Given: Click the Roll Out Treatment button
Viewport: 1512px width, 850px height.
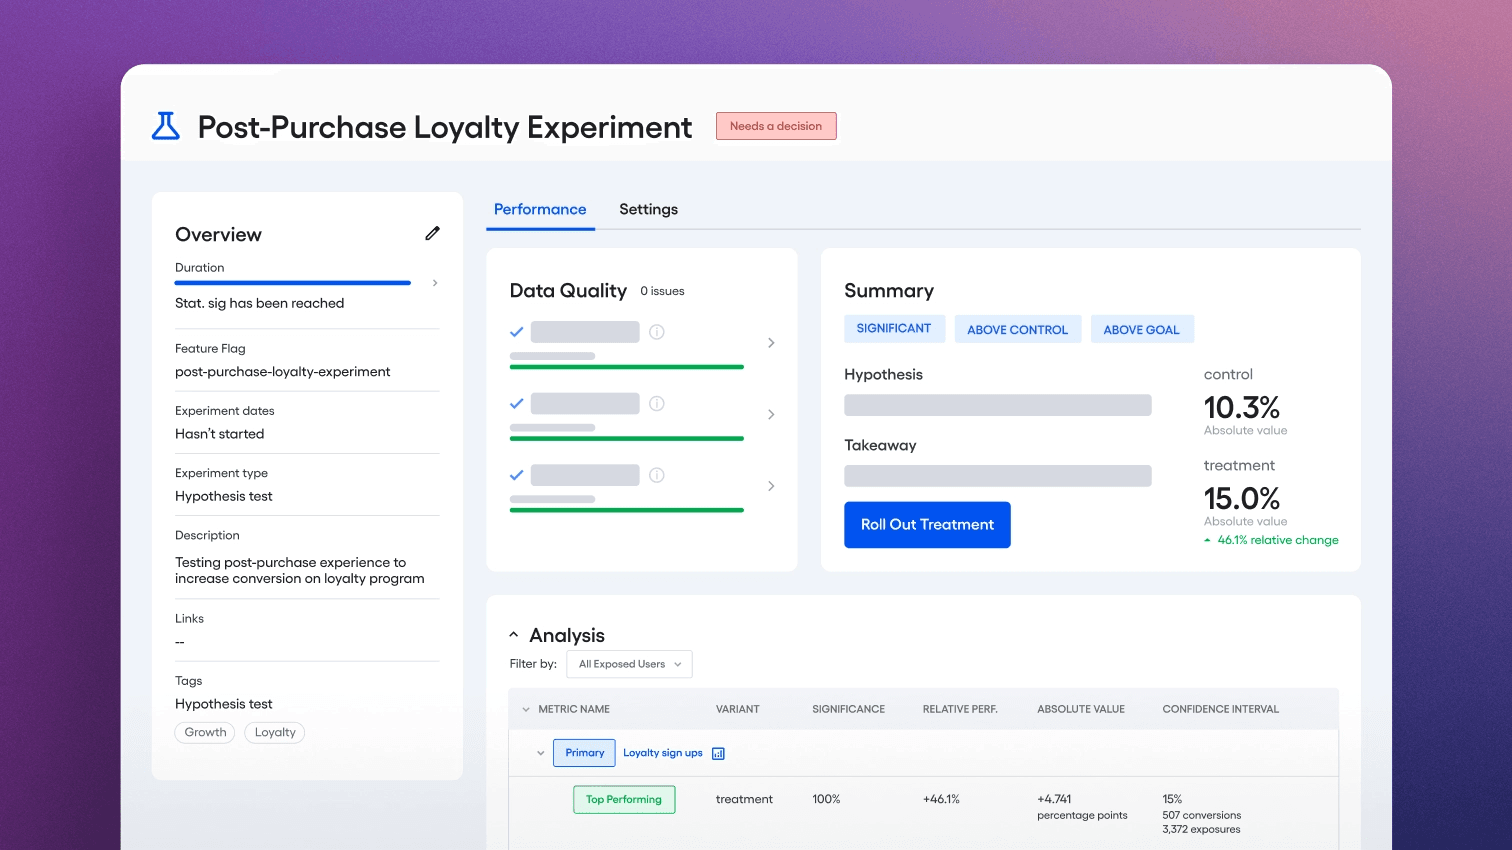Looking at the screenshot, I should click(927, 525).
